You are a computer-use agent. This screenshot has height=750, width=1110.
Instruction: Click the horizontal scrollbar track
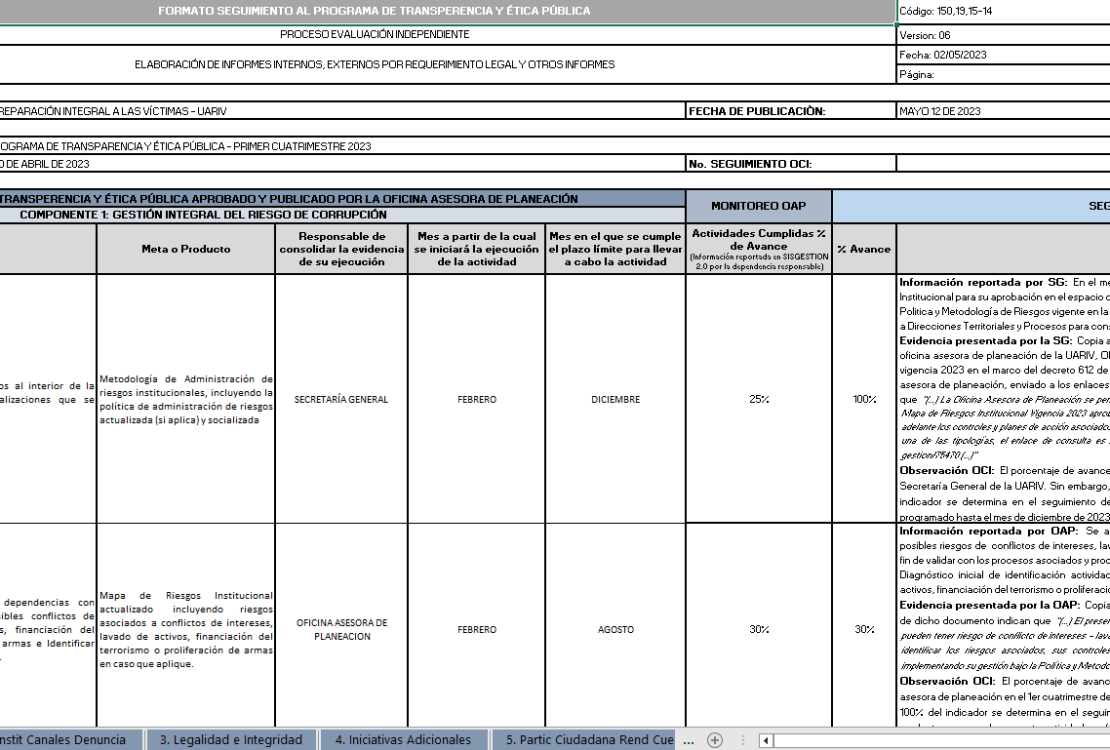942,740
